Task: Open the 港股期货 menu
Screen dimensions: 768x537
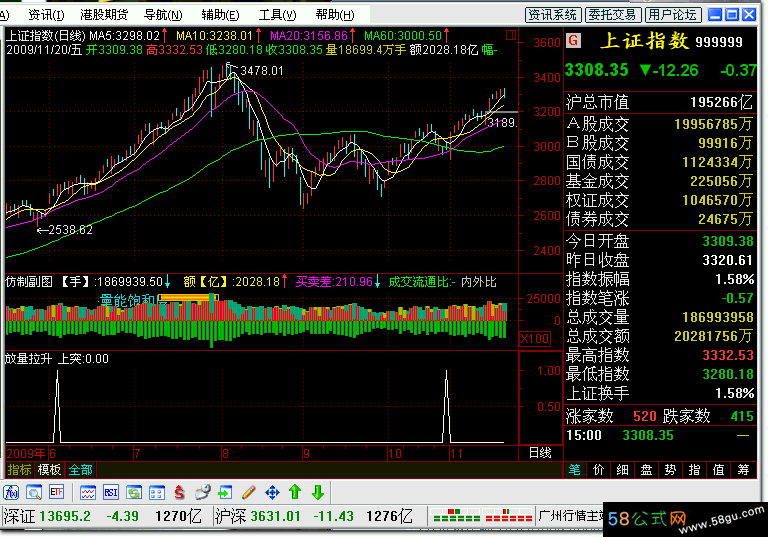Action: [104, 15]
